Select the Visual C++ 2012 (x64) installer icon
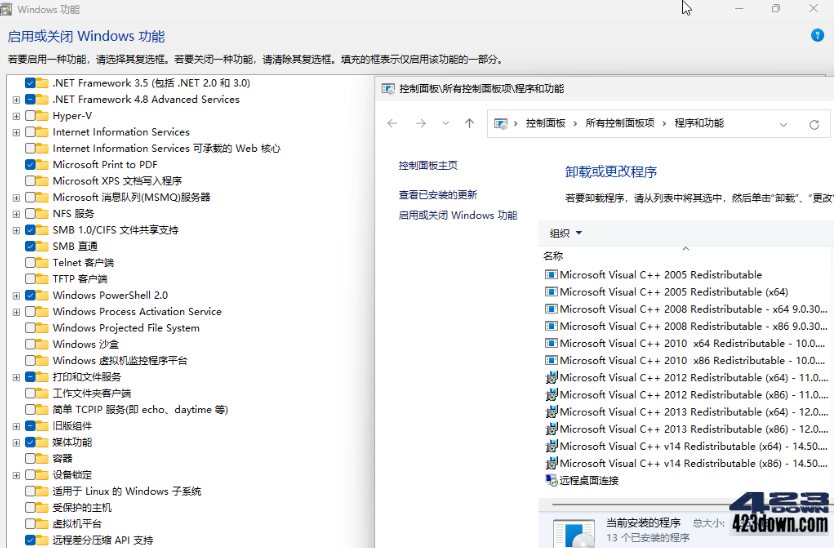The height and width of the screenshot is (548, 837). click(551, 377)
